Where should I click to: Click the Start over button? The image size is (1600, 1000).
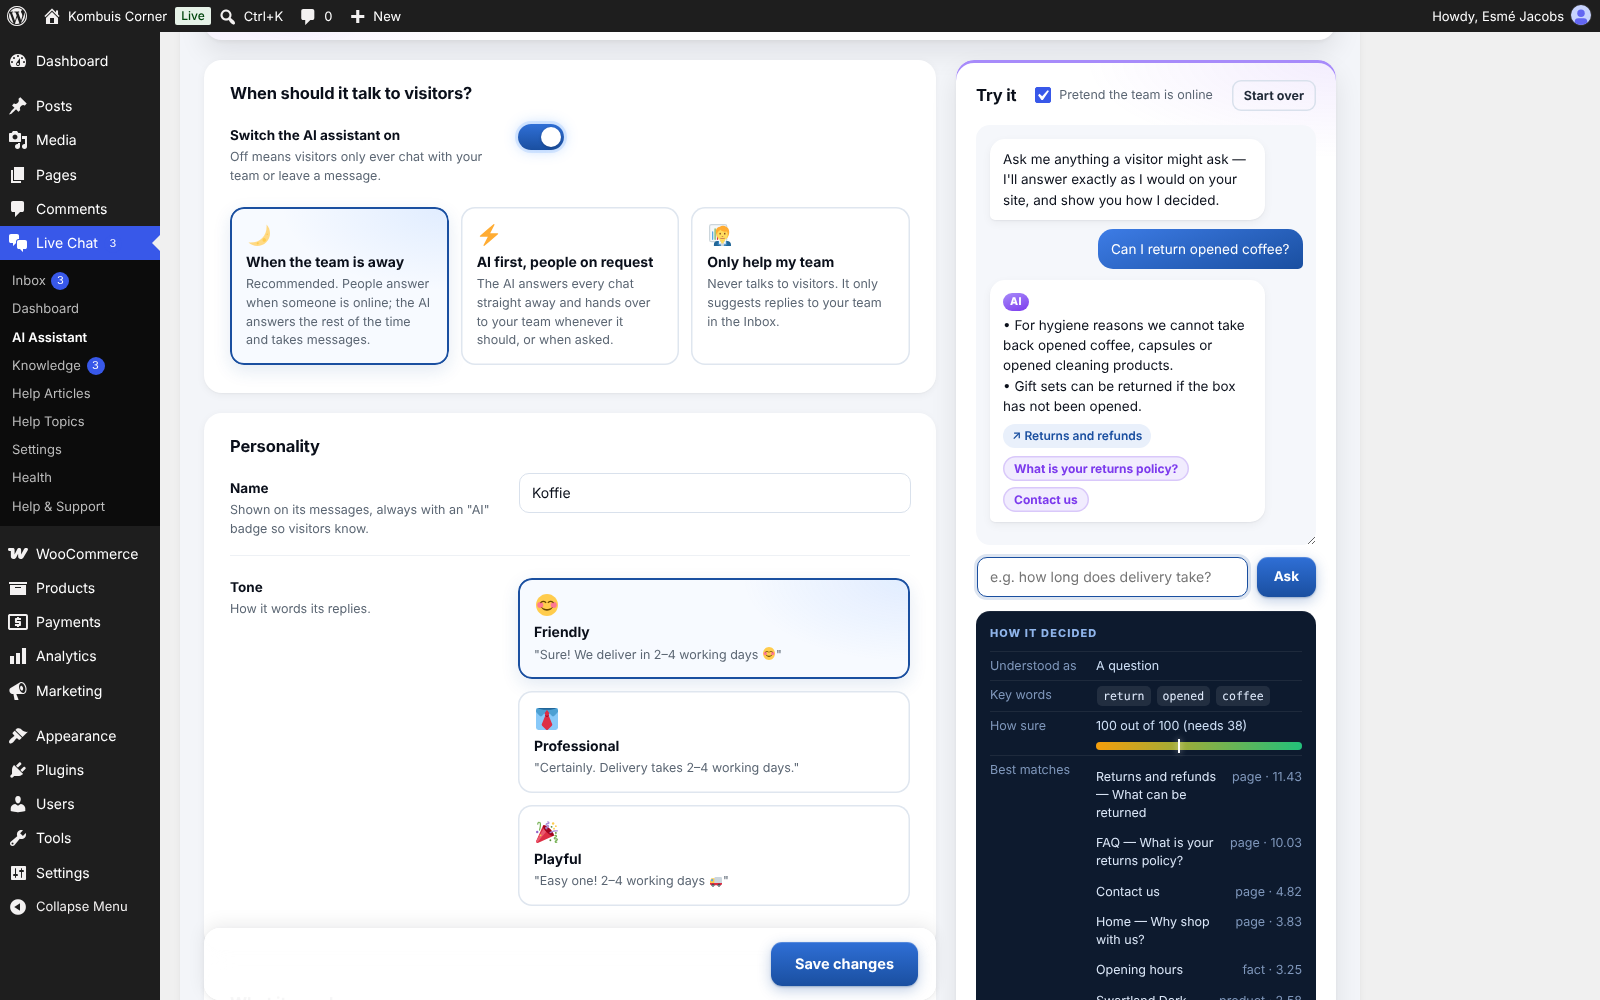pos(1273,96)
